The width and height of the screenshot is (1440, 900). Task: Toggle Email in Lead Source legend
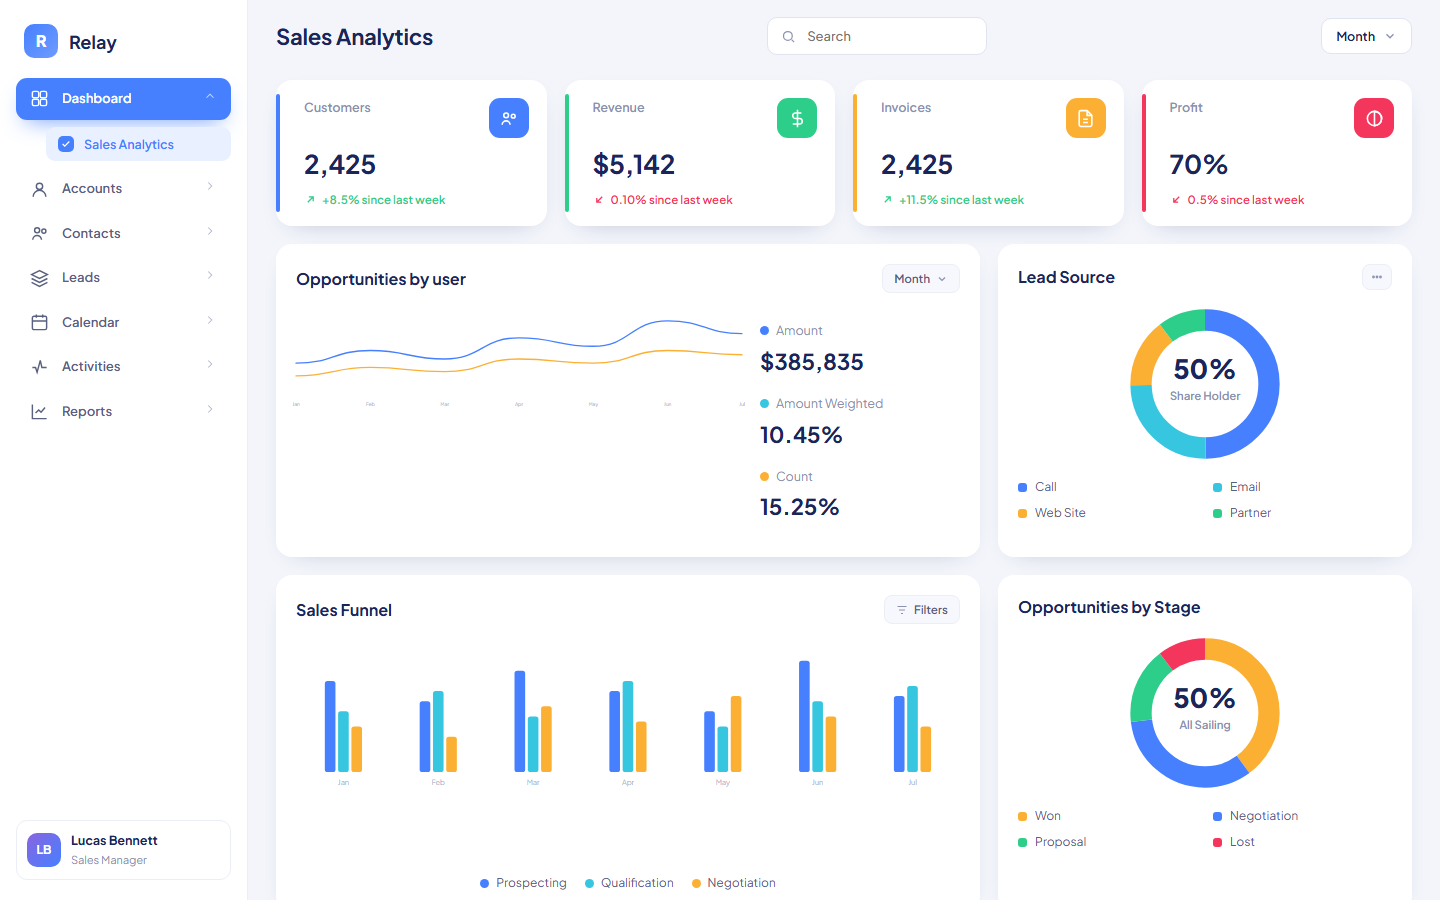tap(1236, 487)
